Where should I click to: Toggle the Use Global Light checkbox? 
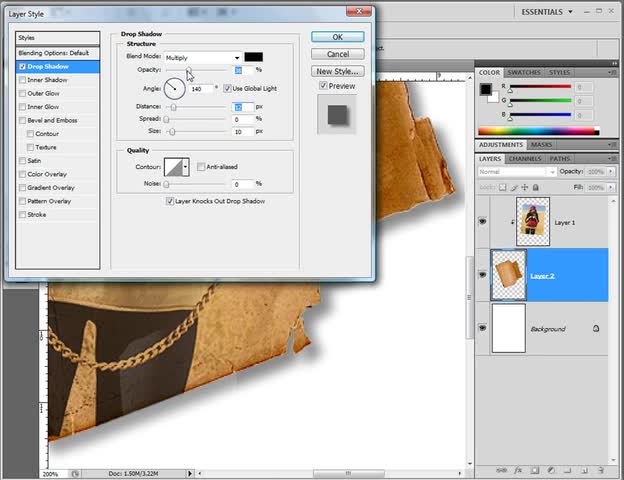[x=227, y=88]
